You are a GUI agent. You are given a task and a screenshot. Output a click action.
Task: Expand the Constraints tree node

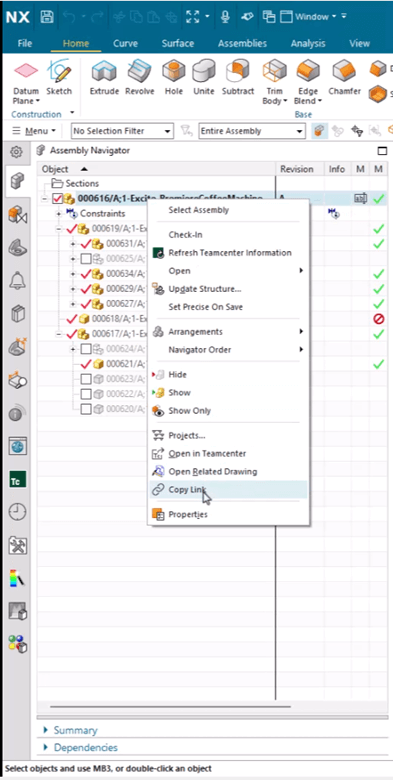(59, 214)
